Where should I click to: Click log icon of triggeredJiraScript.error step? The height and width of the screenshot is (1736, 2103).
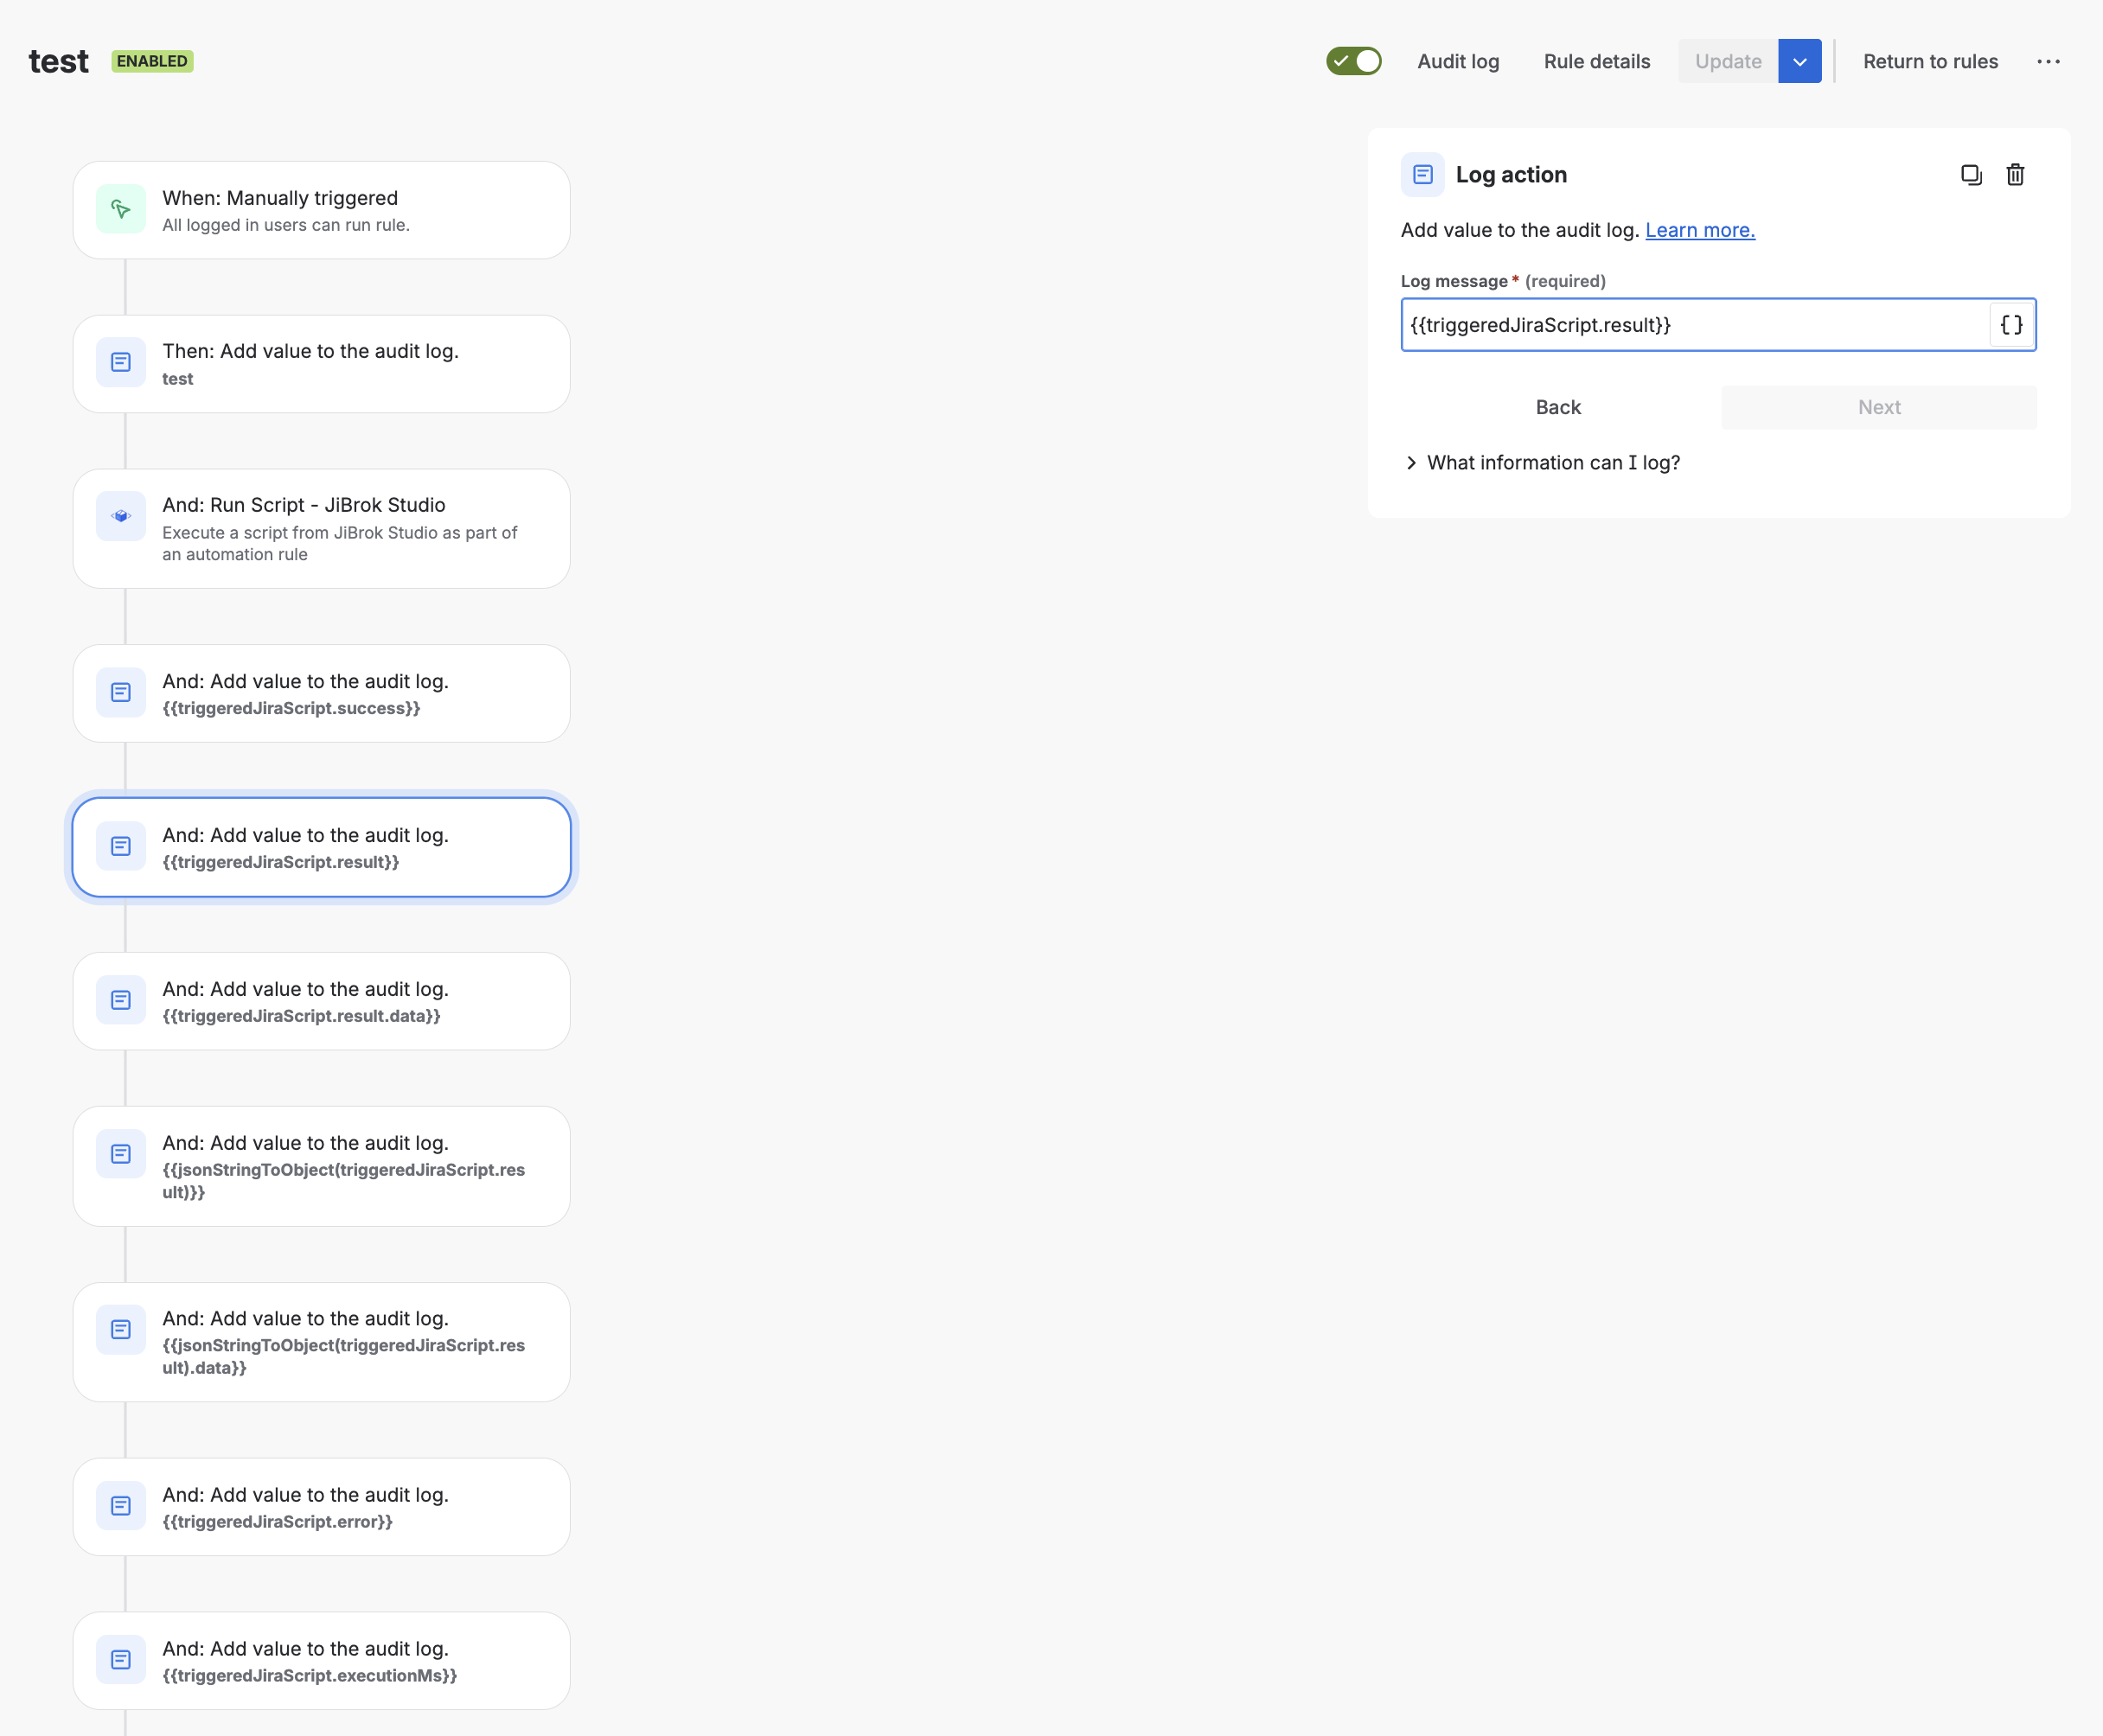[121, 1505]
